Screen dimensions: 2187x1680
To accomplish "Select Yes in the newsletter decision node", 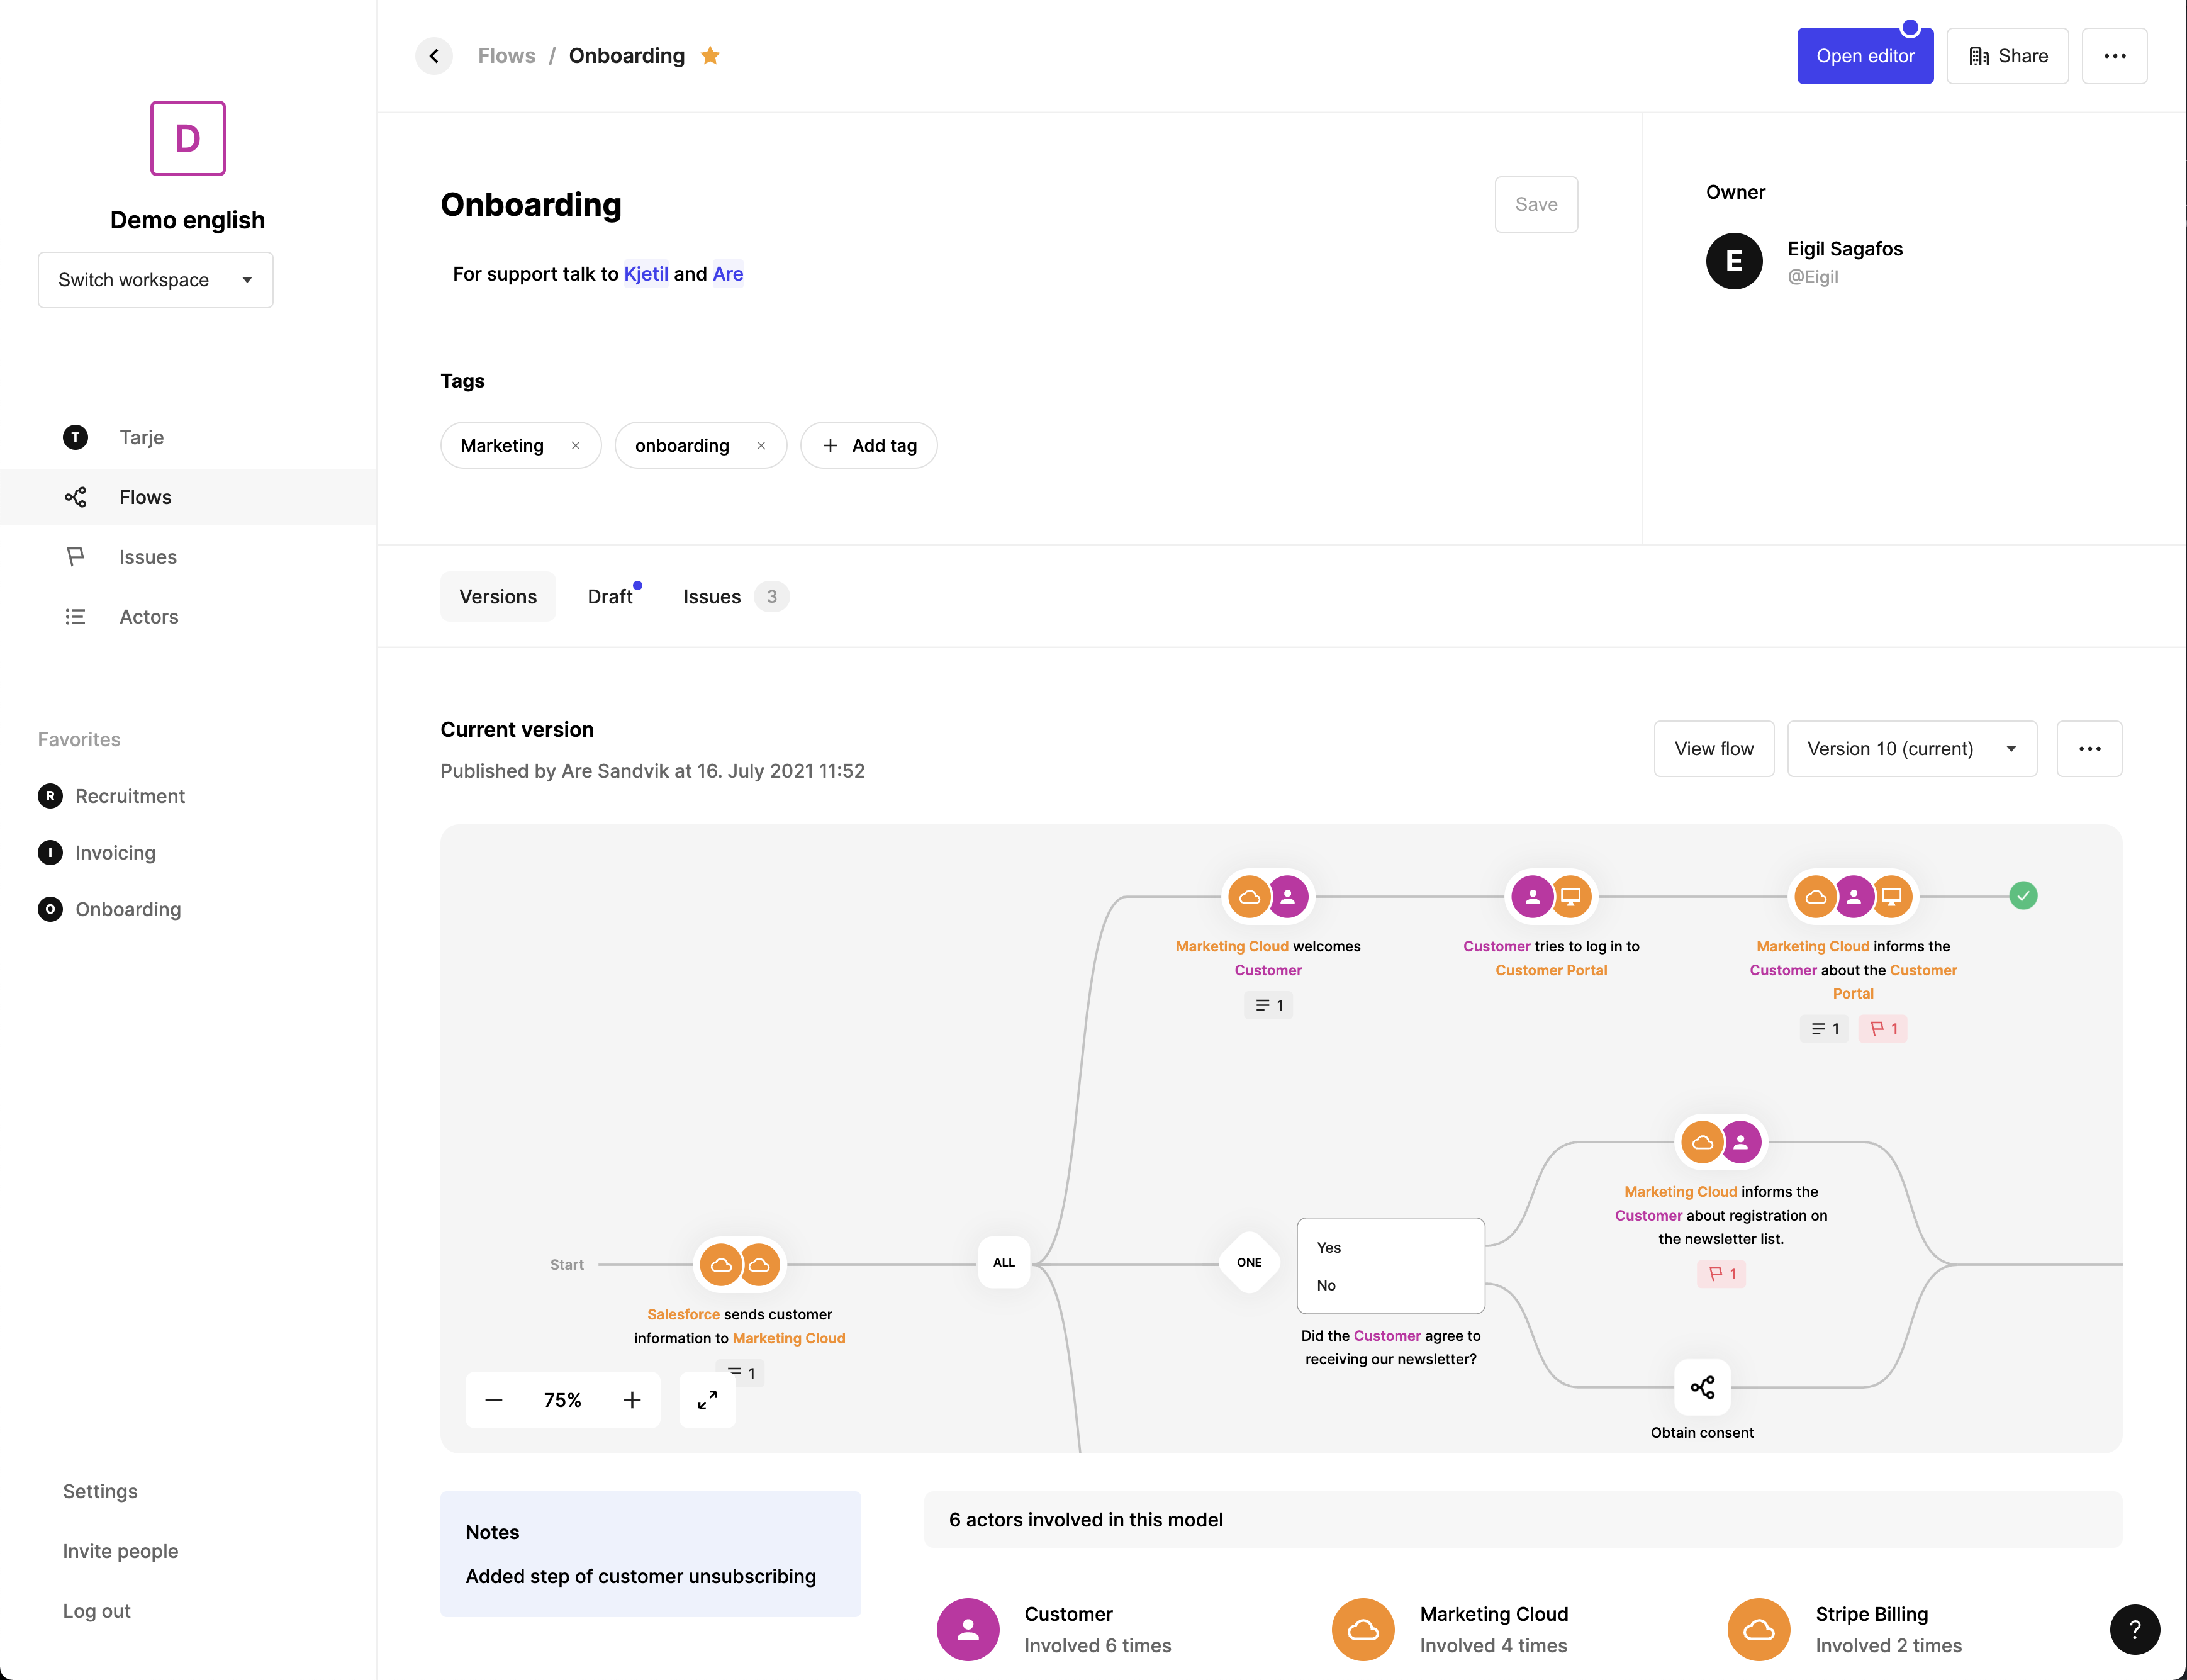I will tap(1328, 1247).
